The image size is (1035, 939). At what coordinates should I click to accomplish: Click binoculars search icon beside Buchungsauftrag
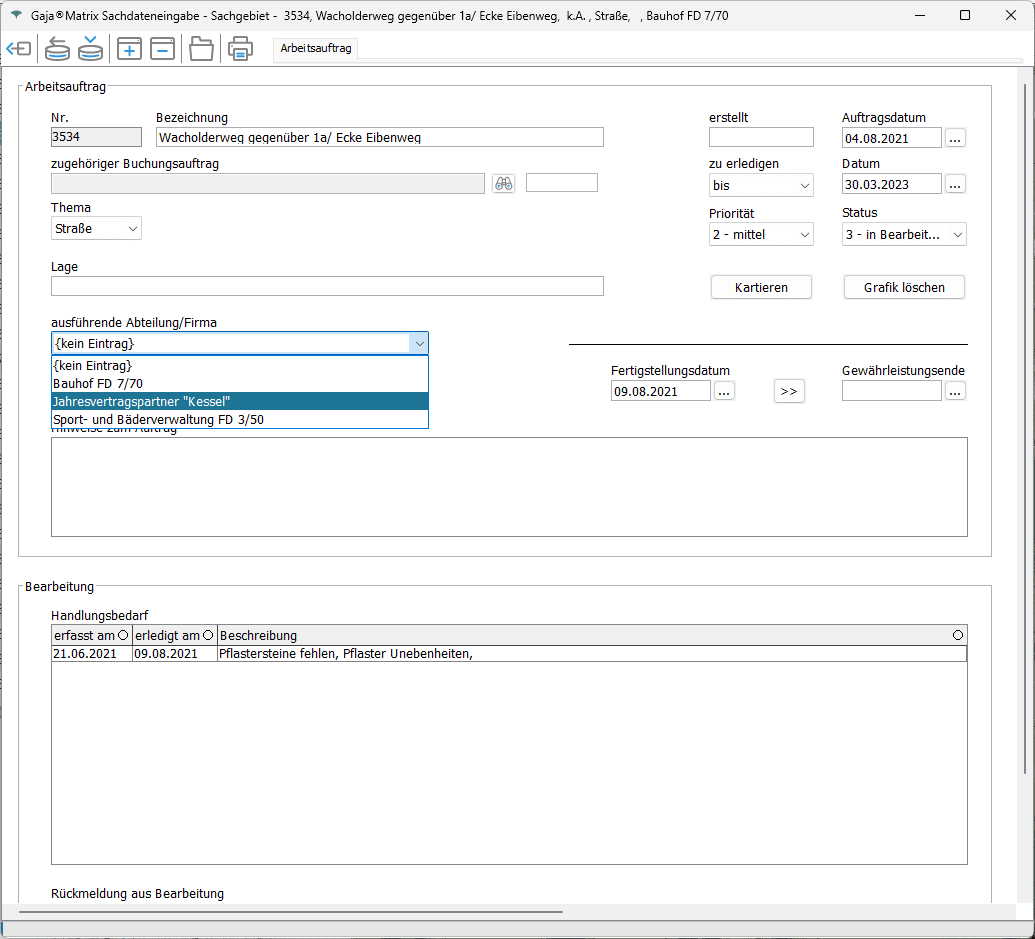[x=504, y=183]
